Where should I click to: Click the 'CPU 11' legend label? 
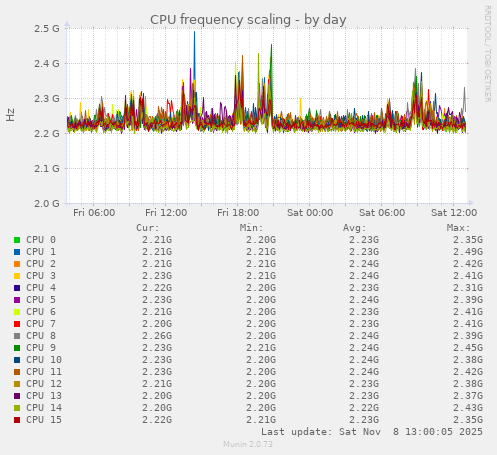(44, 372)
